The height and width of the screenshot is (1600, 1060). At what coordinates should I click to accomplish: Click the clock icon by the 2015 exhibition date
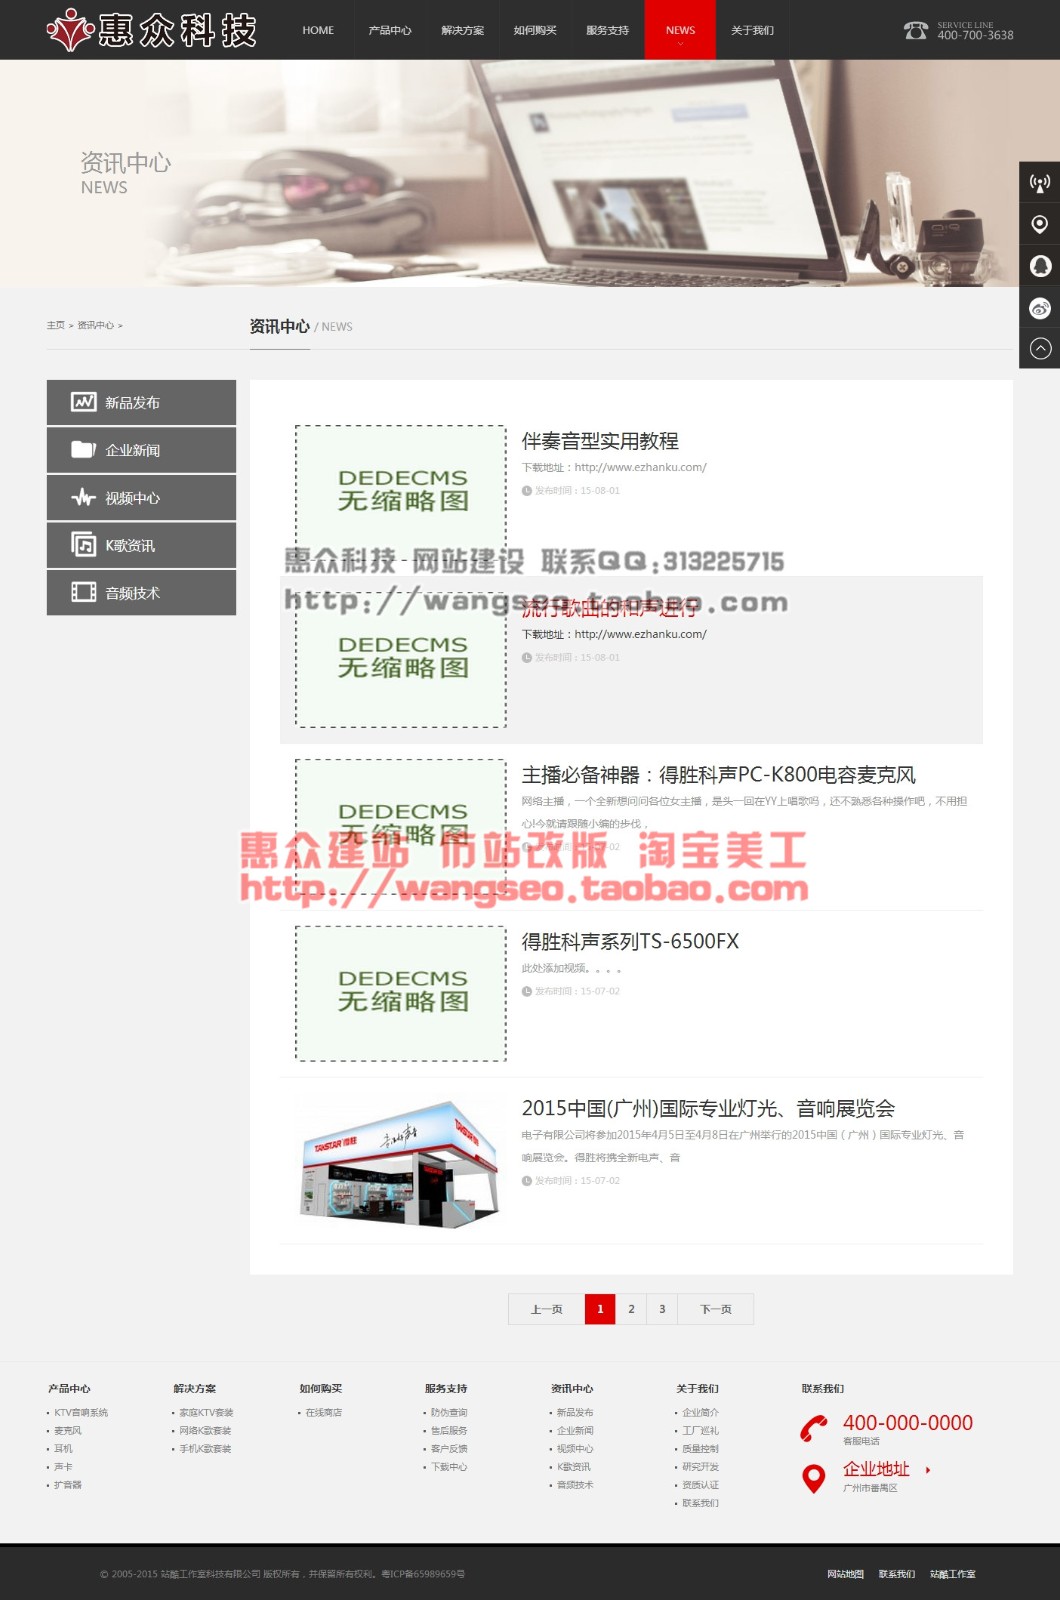[527, 1181]
